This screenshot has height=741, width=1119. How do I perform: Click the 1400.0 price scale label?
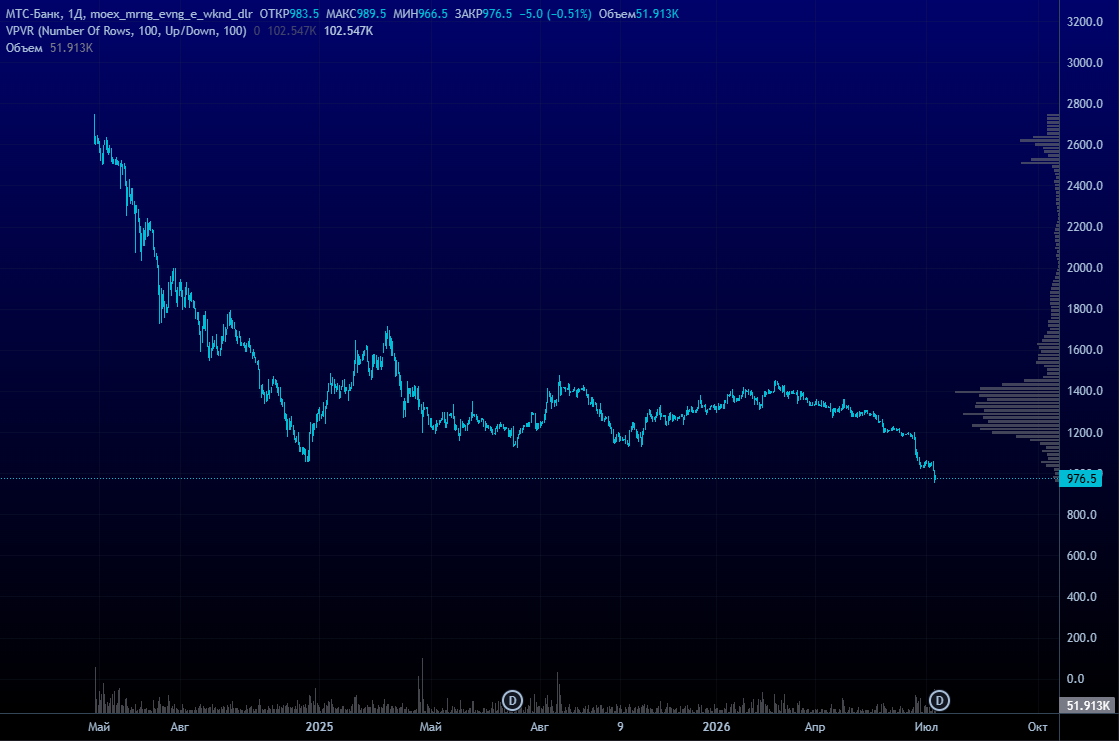click(x=1085, y=390)
